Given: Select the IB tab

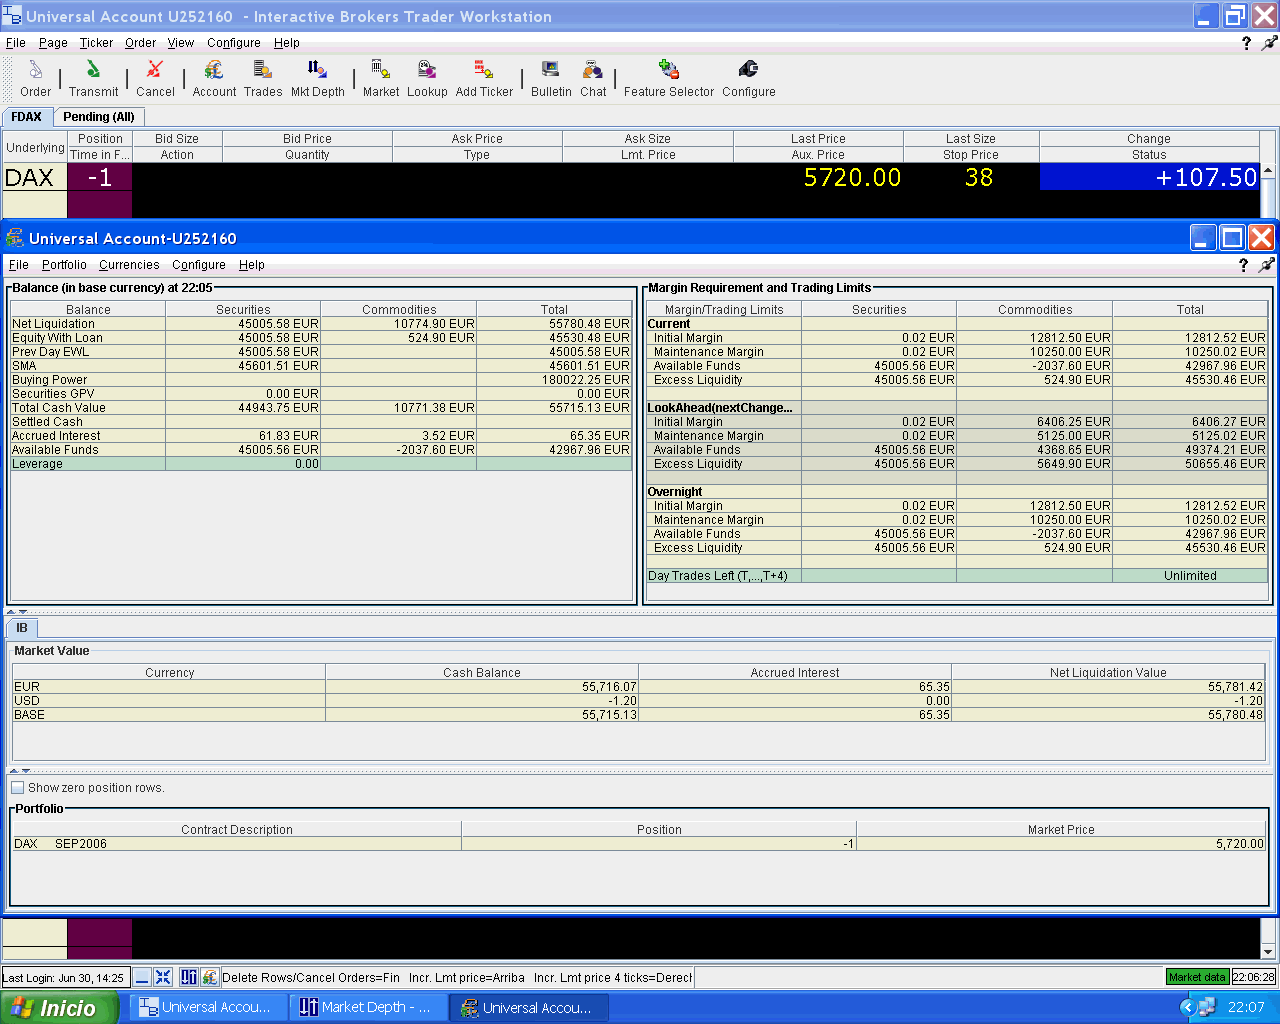Looking at the screenshot, I should [x=22, y=628].
